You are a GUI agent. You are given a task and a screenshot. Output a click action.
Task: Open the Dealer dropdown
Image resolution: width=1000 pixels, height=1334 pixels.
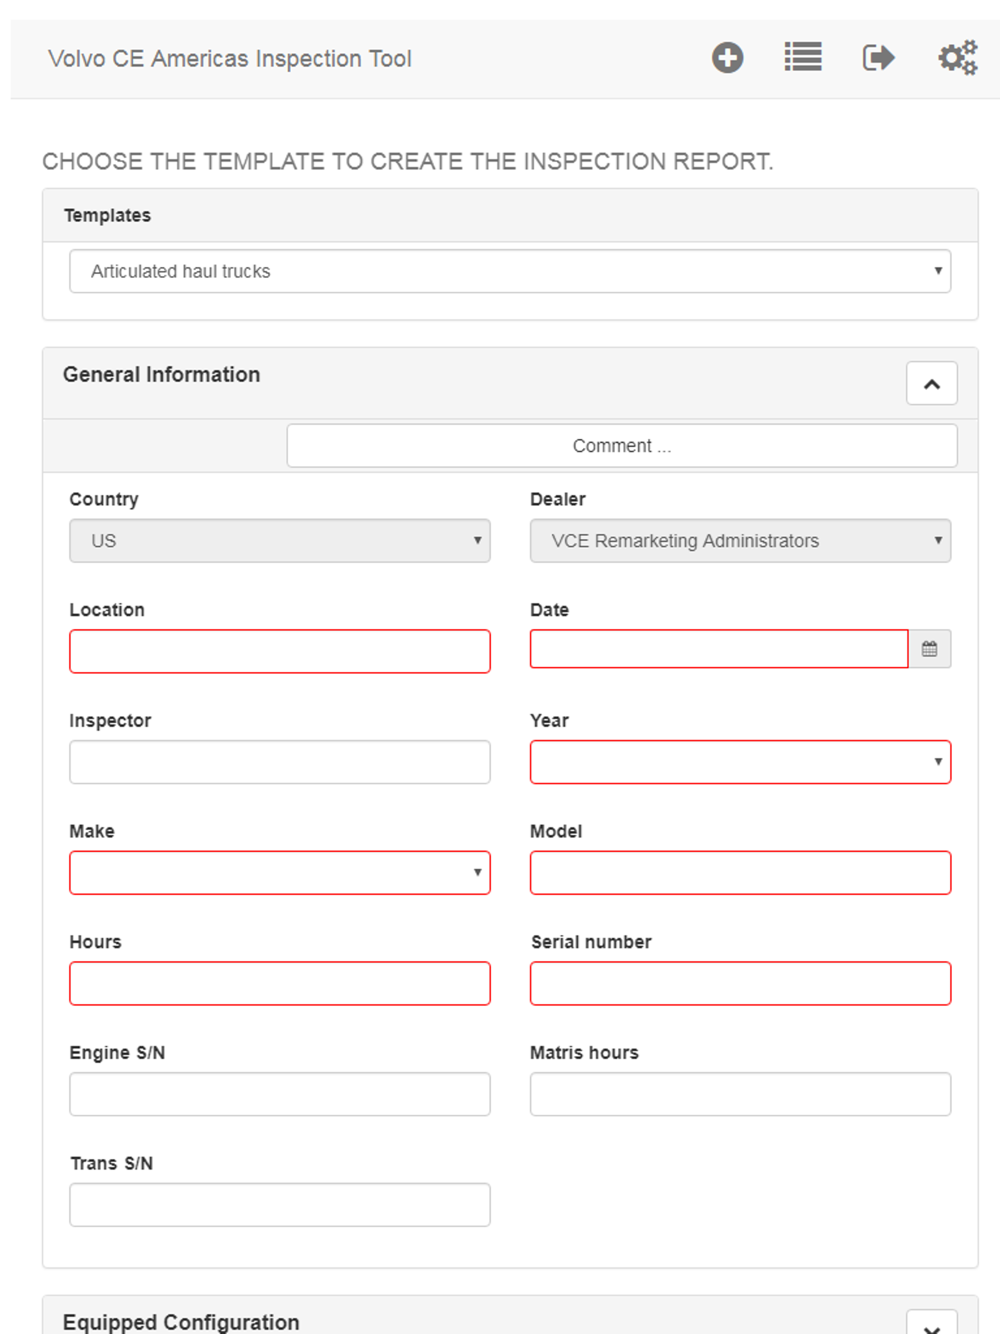[740, 541]
